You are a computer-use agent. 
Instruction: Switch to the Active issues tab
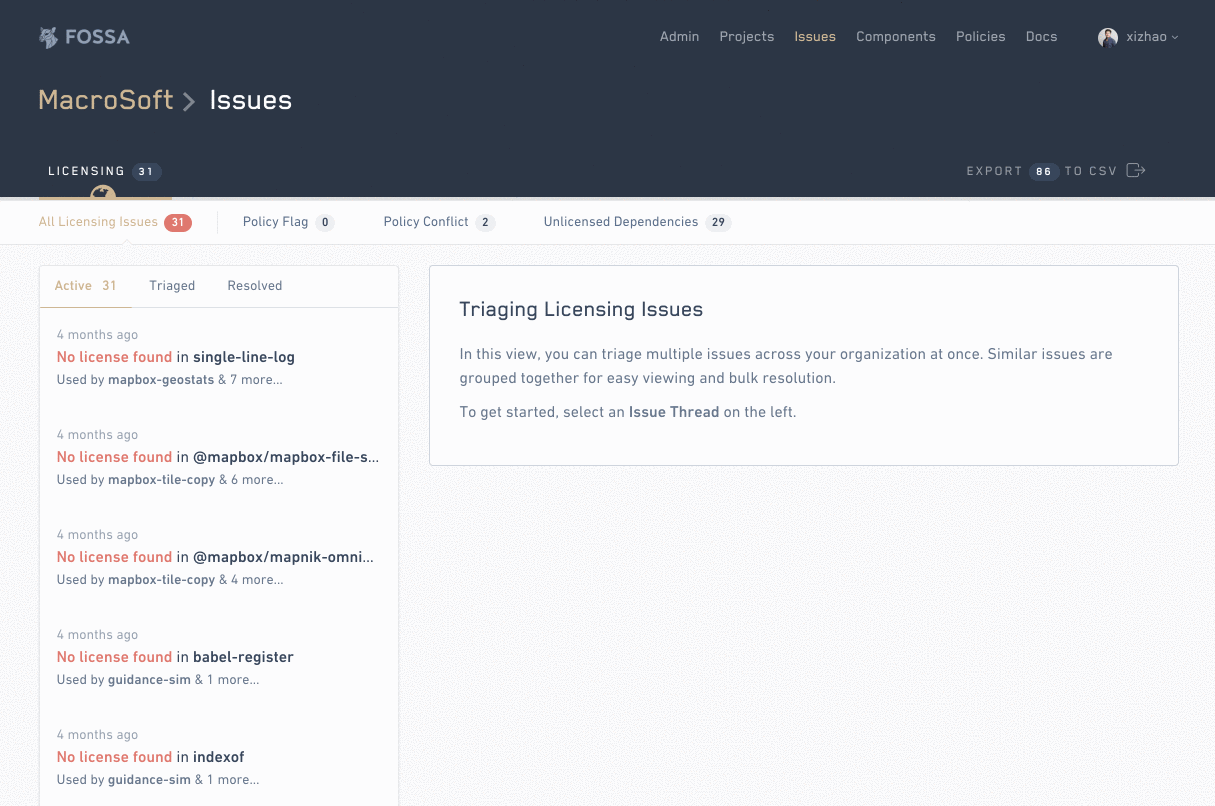pos(85,286)
